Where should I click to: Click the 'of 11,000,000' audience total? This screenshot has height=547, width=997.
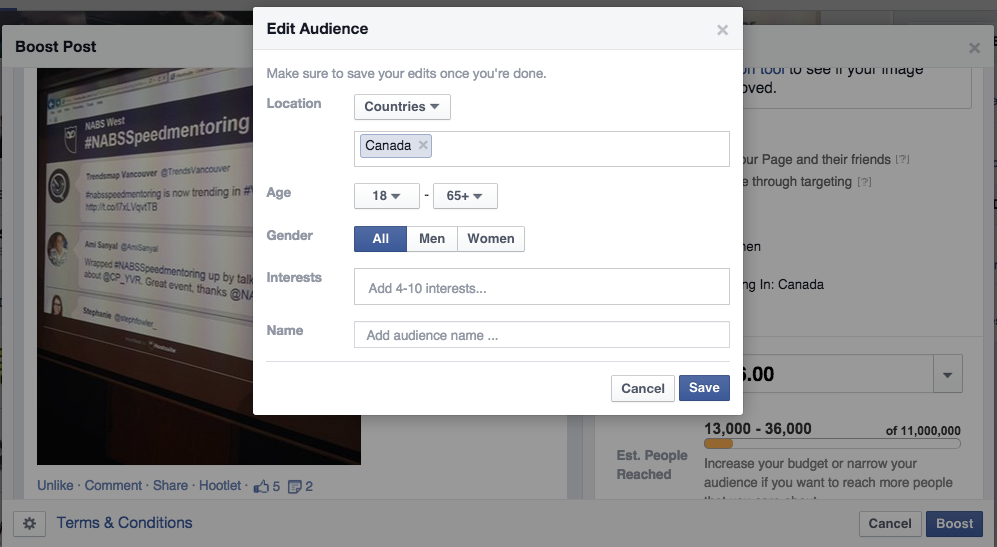coord(923,431)
